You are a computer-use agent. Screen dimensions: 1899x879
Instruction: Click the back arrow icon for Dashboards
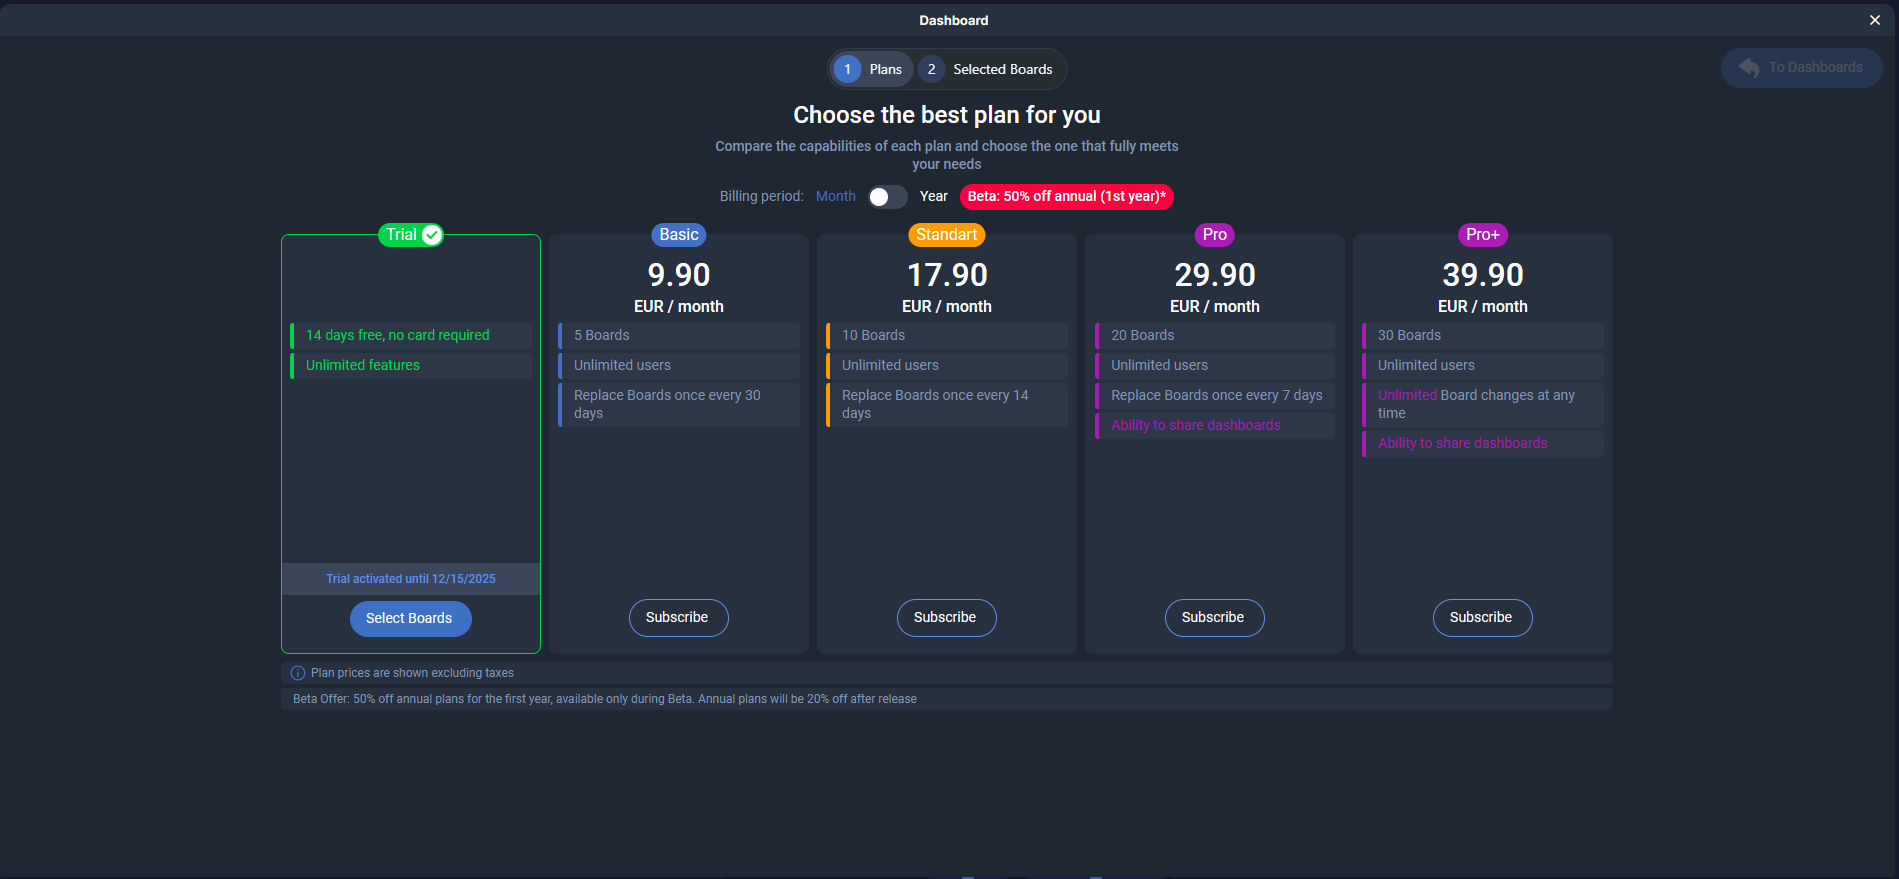pyautogui.click(x=1749, y=67)
